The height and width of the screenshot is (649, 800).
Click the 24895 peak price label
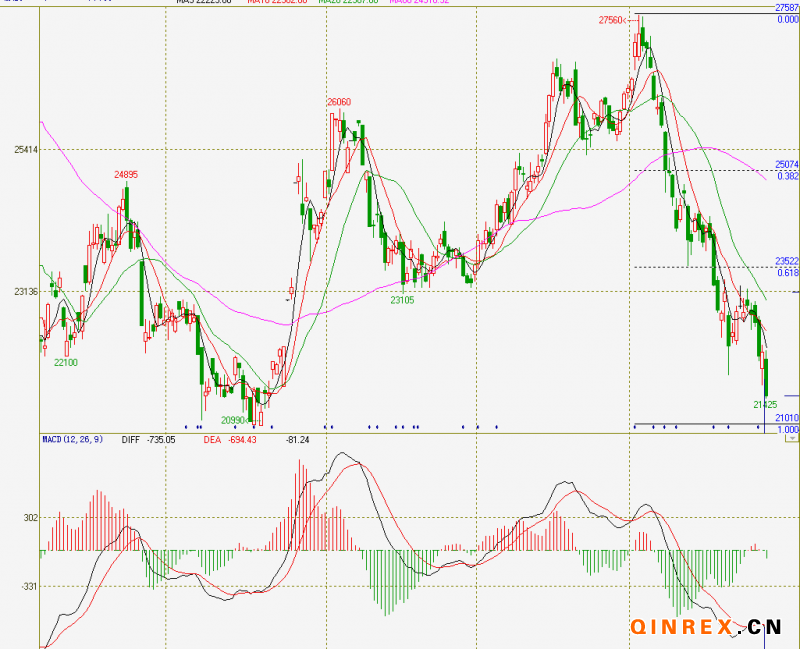126,174
